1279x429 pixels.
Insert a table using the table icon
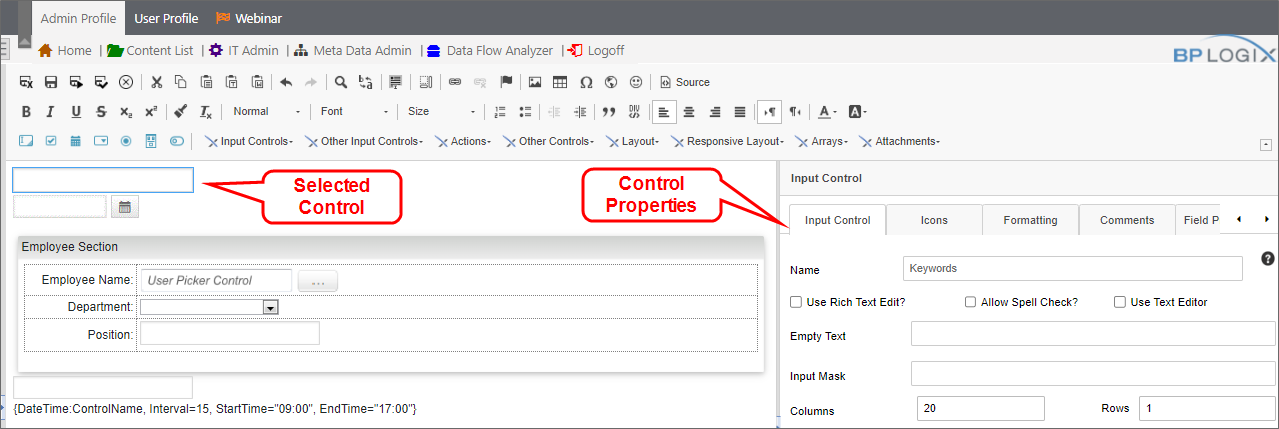point(560,82)
